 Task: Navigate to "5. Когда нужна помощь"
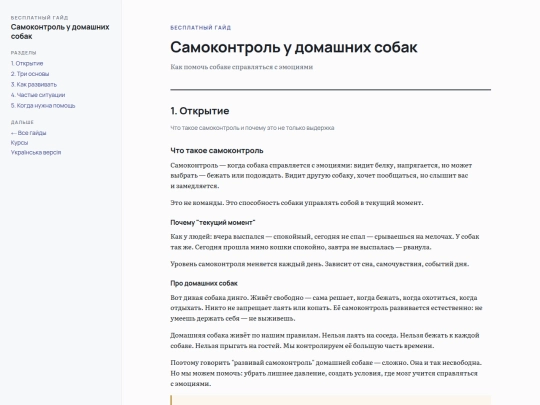pyautogui.click(x=43, y=105)
